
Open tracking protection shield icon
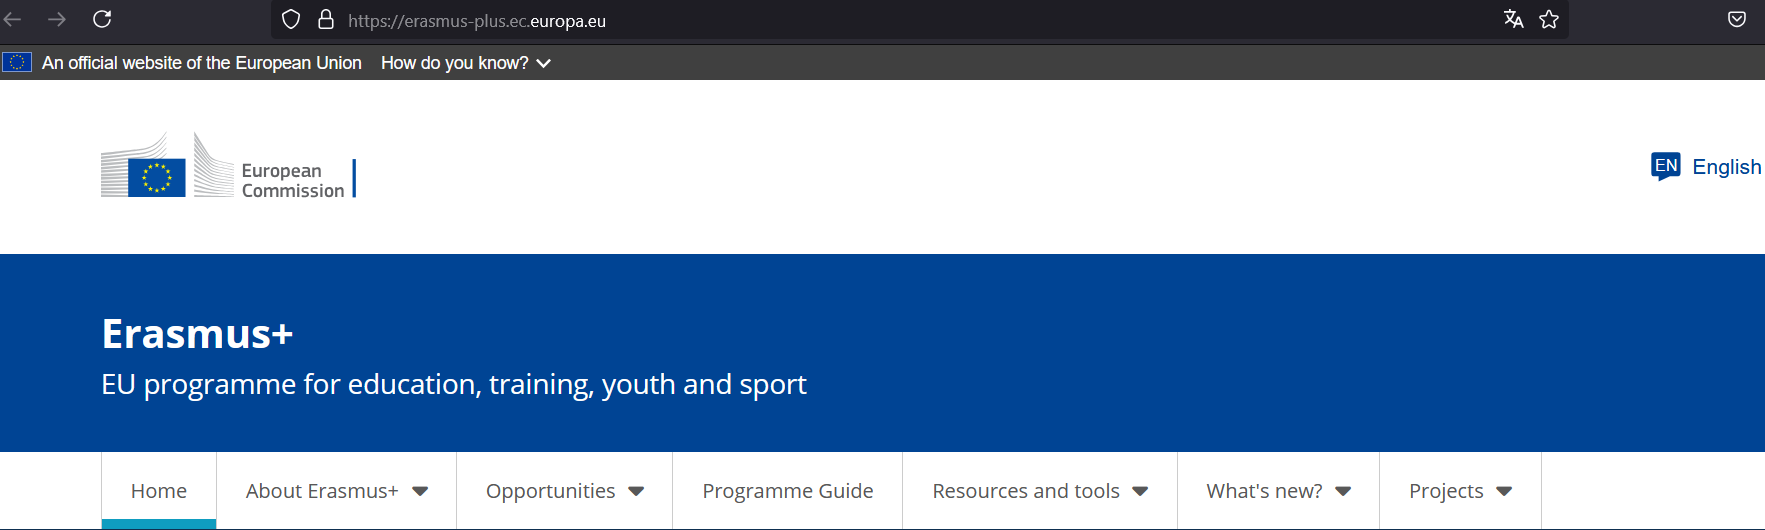(291, 20)
